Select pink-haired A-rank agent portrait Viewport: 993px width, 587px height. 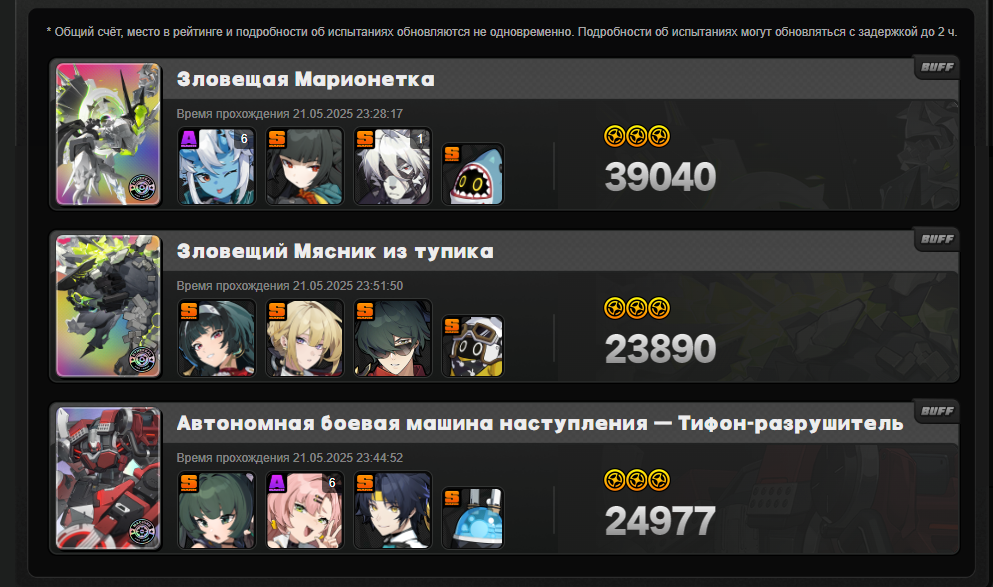coord(305,510)
